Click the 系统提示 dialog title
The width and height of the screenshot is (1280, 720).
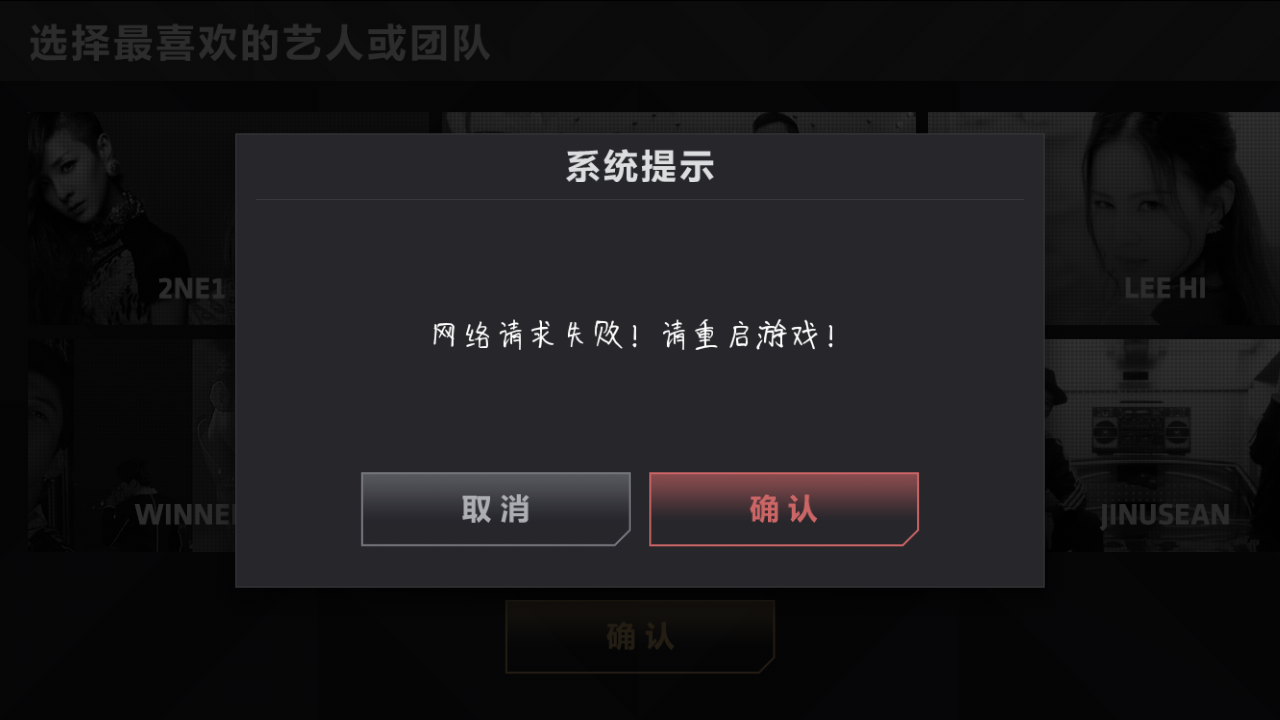click(640, 167)
